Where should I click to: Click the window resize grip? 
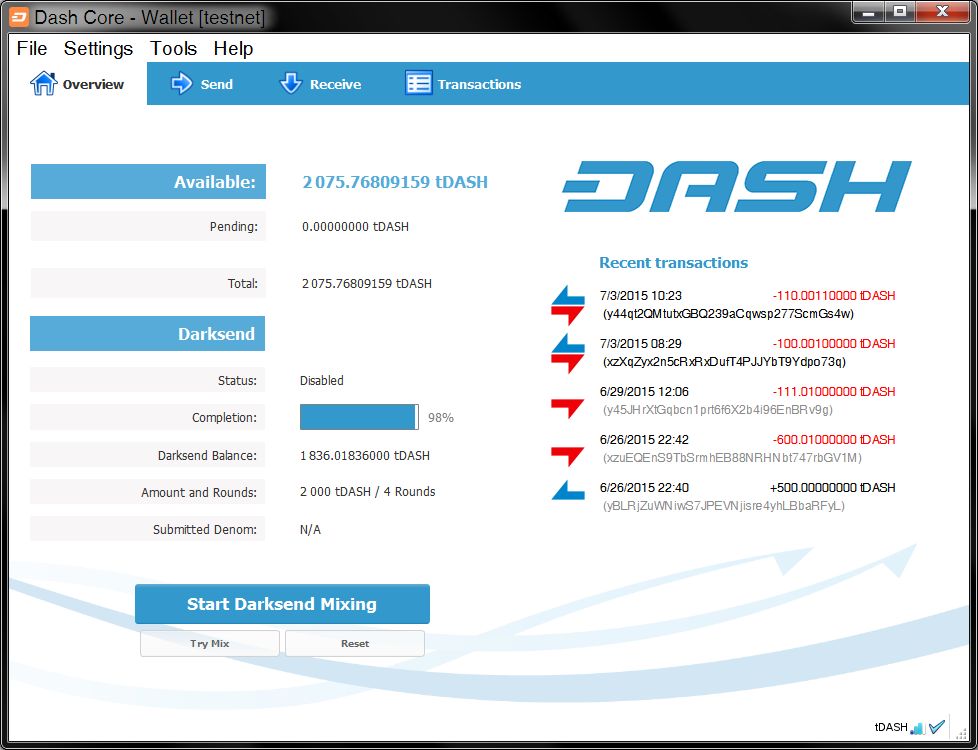pos(961,733)
